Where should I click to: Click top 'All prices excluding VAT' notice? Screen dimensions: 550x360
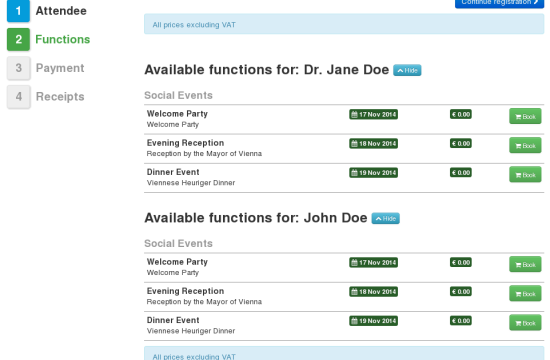pos(344,25)
